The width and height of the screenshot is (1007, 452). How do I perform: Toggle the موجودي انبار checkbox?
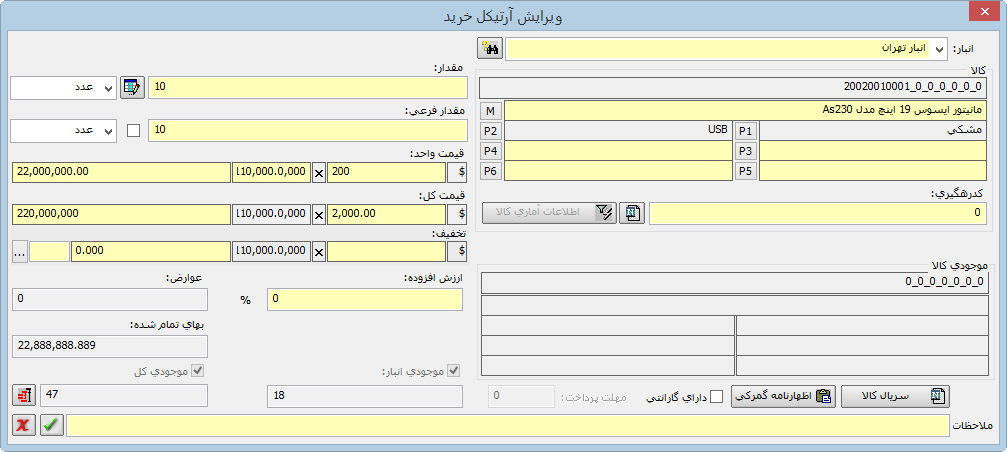click(454, 372)
